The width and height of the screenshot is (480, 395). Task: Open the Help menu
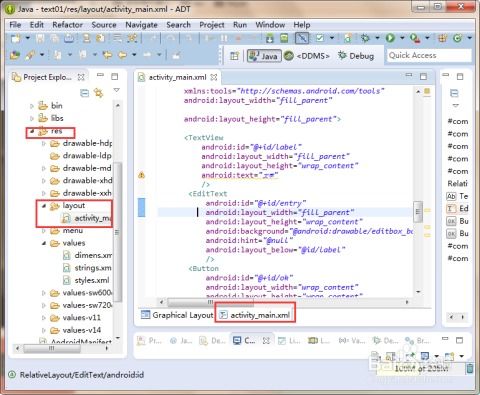point(302,25)
